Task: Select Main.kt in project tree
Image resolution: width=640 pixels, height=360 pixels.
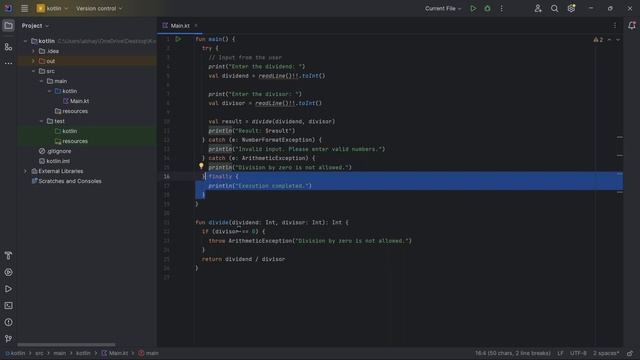Action: [79, 101]
